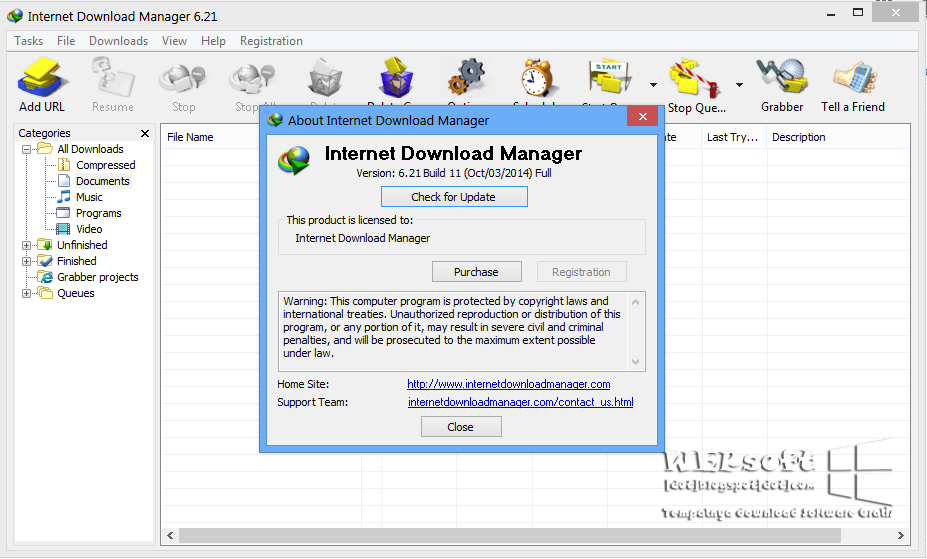Viewport: 927px width, 559px height.
Task: Open the Start Queue dropdown arrow
Action: pyautogui.click(x=653, y=84)
